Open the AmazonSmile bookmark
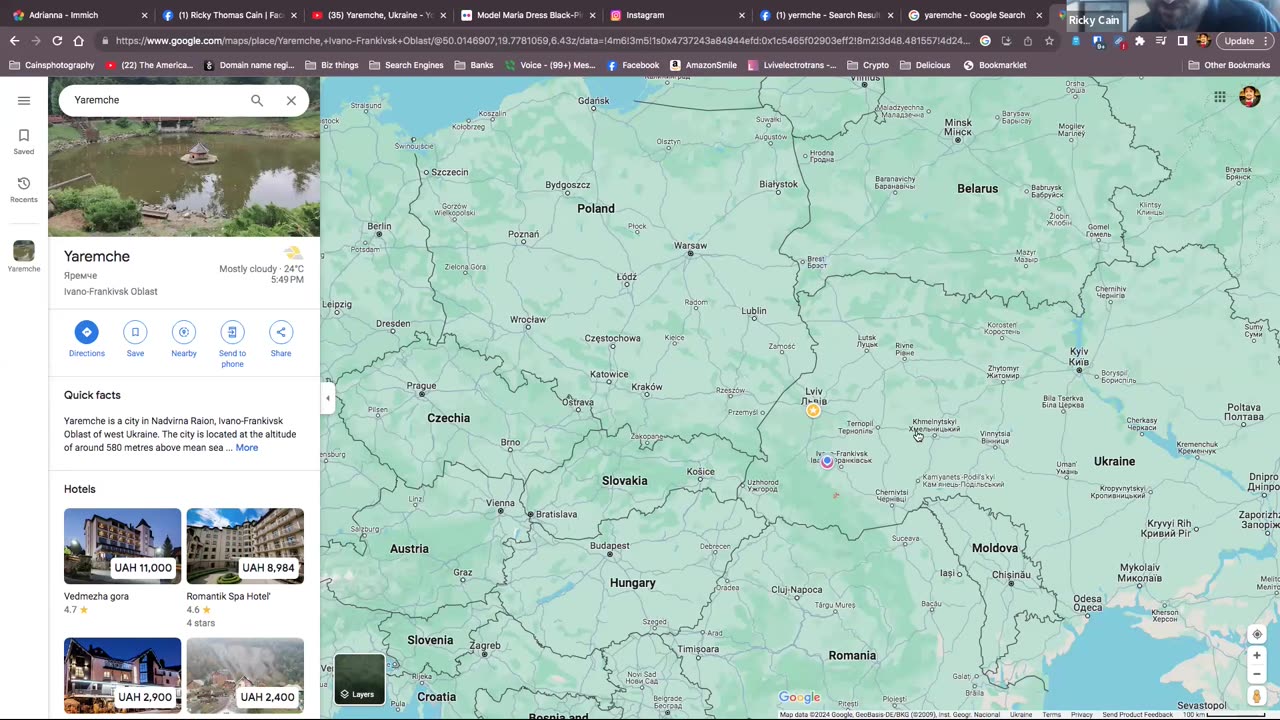 [703, 65]
